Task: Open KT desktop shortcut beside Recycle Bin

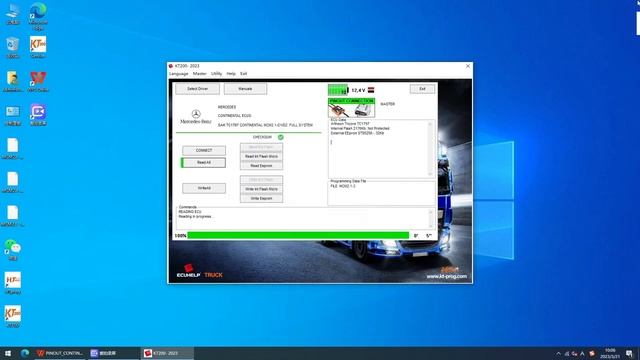Action: (x=38, y=47)
